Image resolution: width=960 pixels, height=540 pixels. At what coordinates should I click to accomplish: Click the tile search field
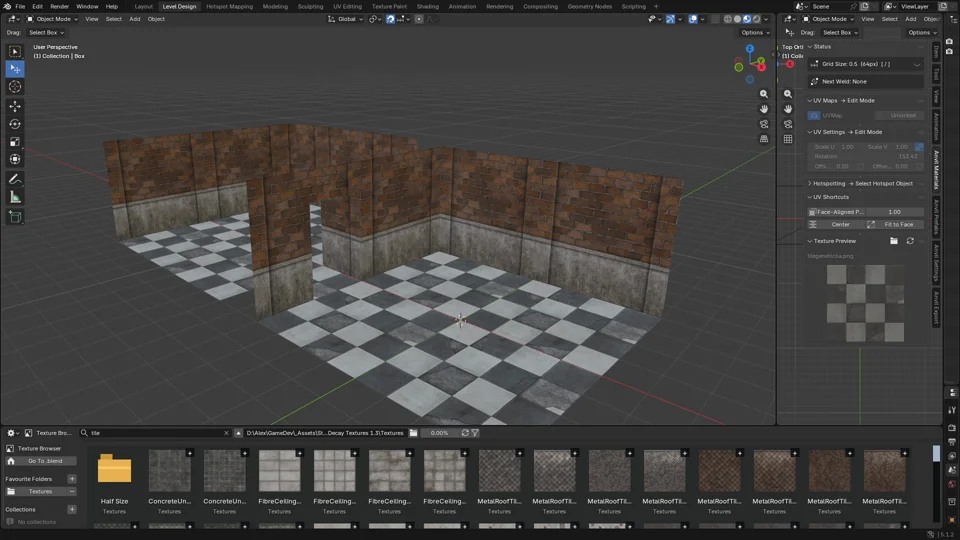pyautogui.click(x=155, y=433)
